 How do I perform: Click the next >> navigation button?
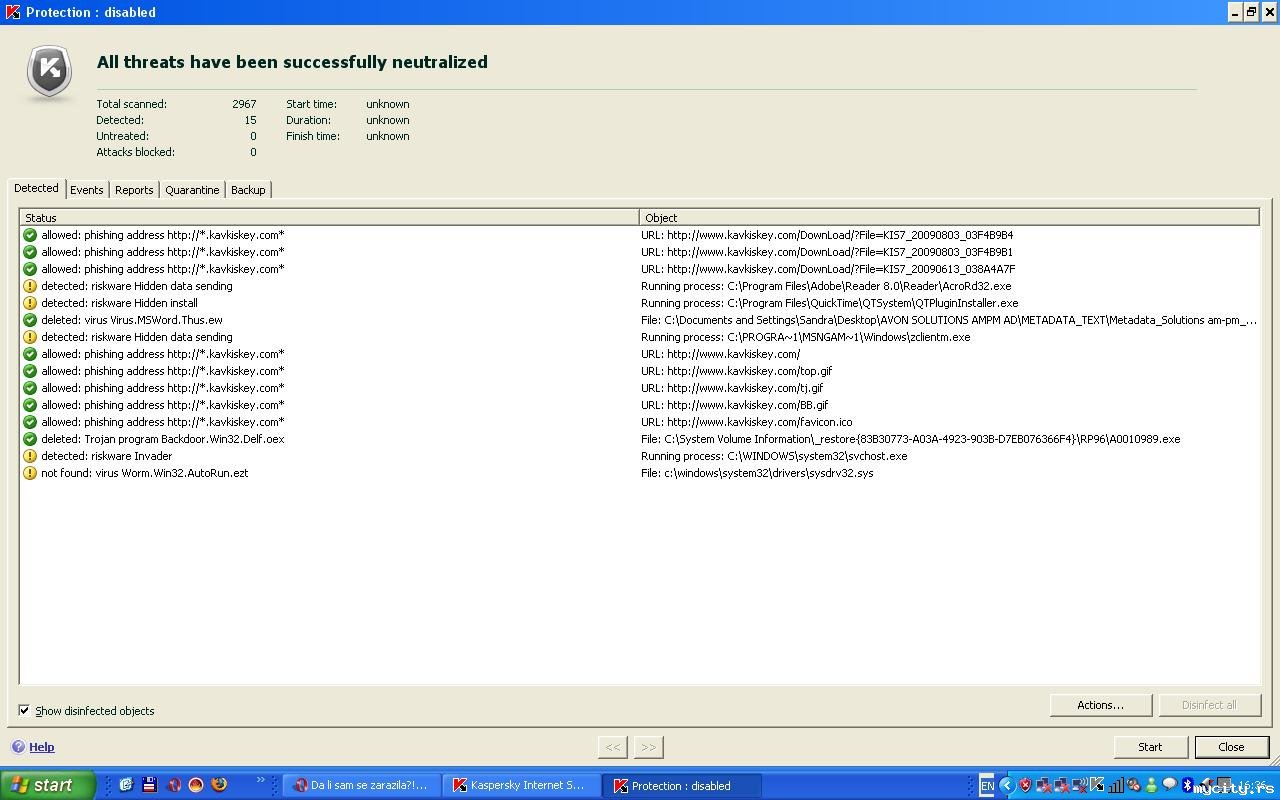pyautogui.click(x=648, y=747)
